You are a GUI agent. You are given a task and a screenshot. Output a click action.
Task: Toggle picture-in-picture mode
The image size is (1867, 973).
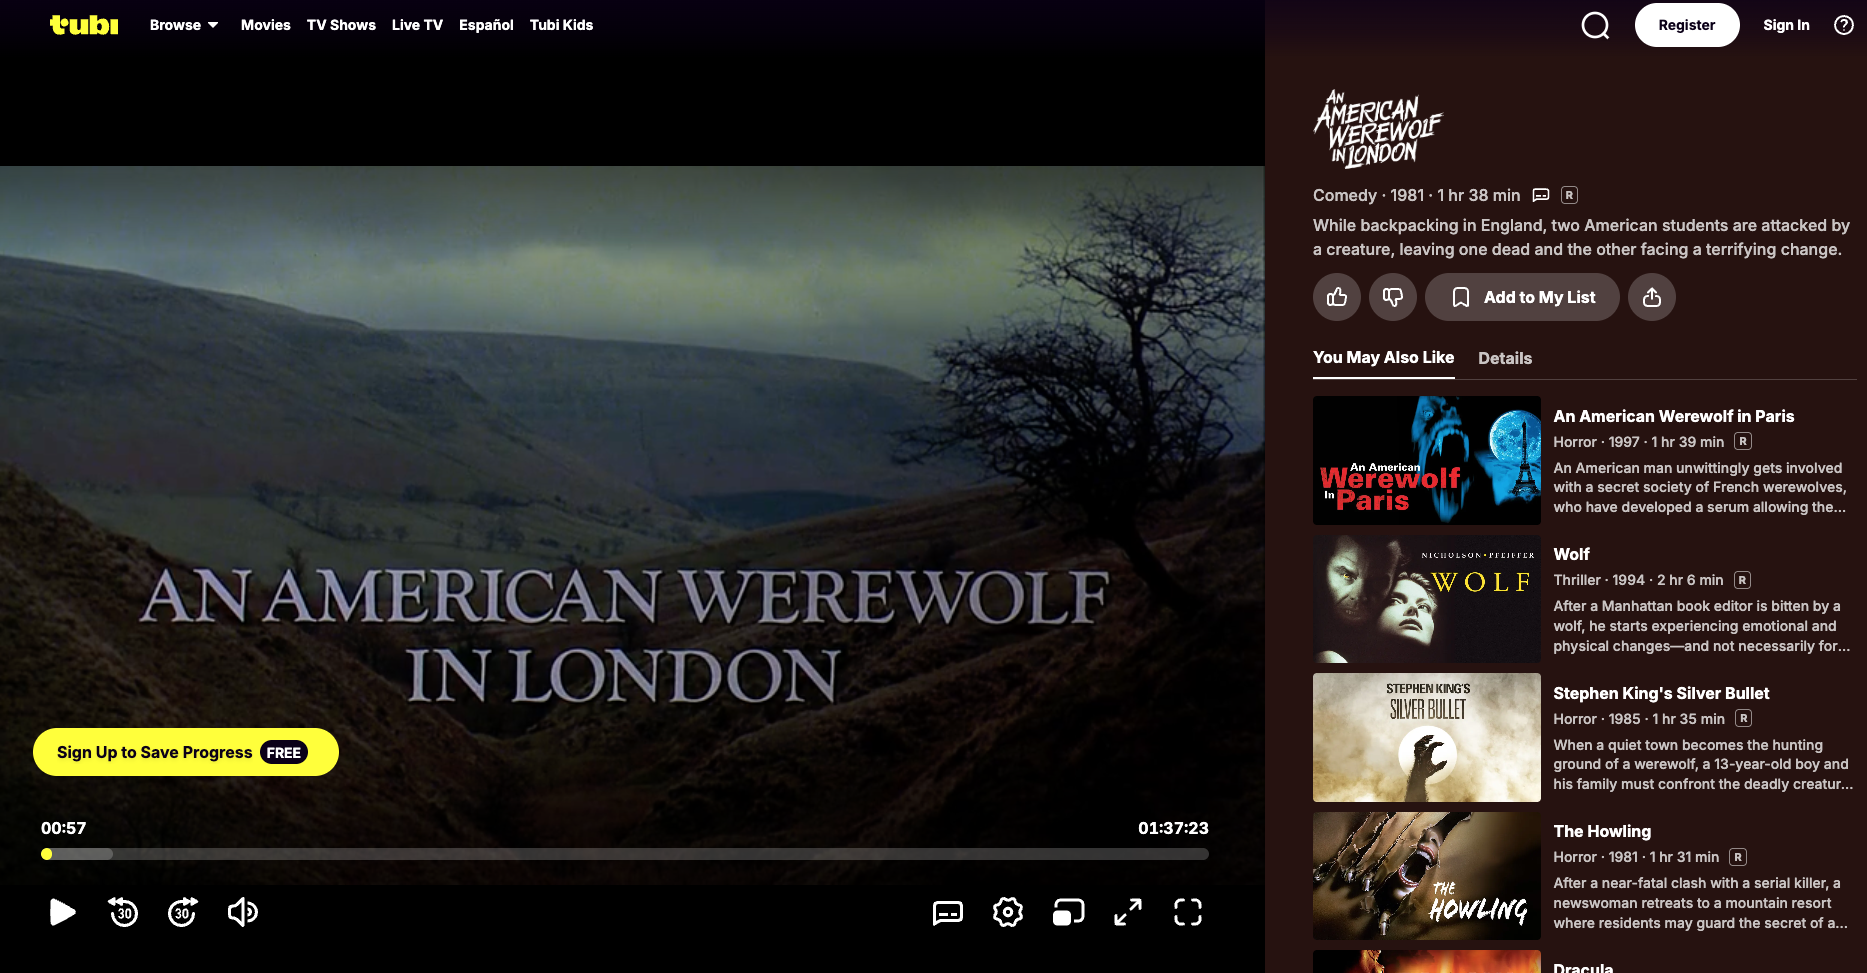(1068, 912)
